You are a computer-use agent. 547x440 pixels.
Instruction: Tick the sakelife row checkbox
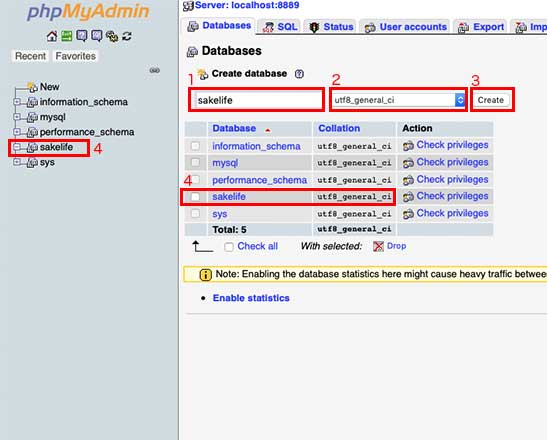pos(195,196)
